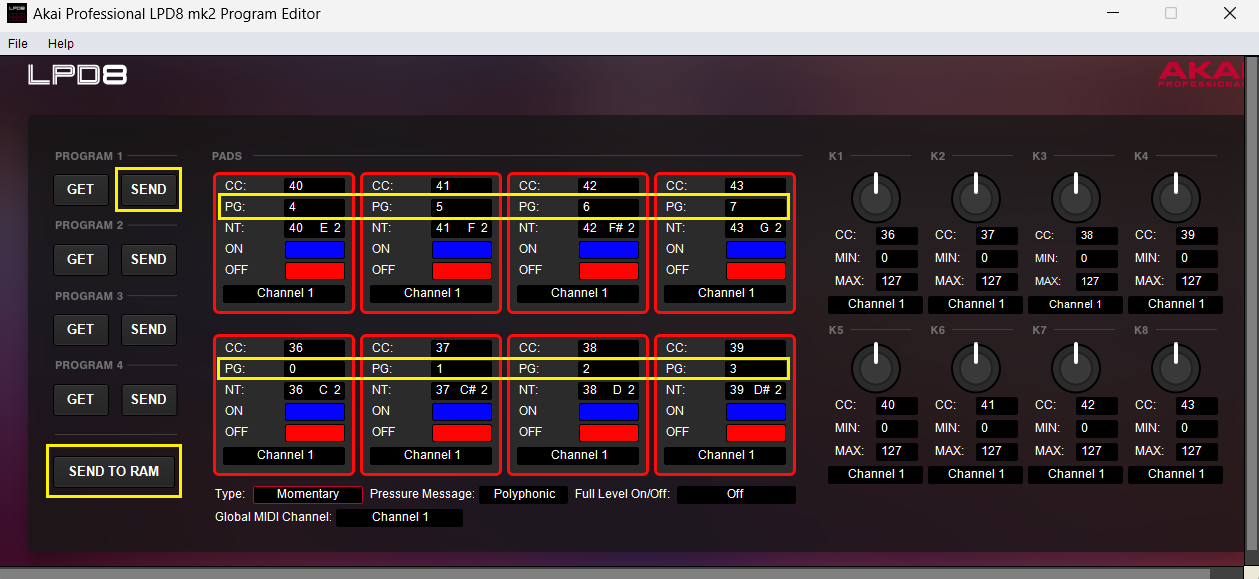Image resolution: width=1259 pixels, height=579 pixels.
Task: Adjust the K7 knob
Action: click(1076, 367)
